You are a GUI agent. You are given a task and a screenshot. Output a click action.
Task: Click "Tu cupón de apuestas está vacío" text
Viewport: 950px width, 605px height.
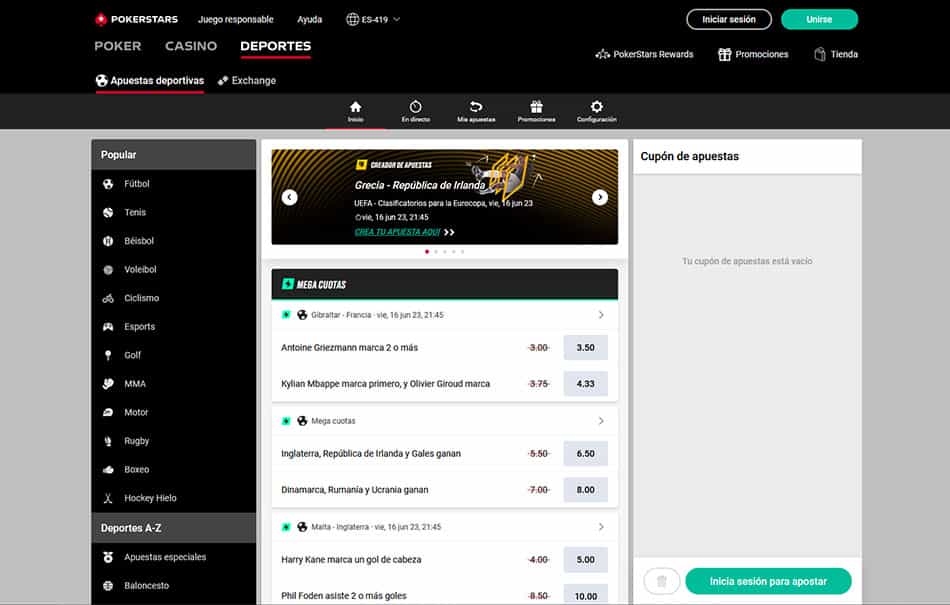(747, 261)
